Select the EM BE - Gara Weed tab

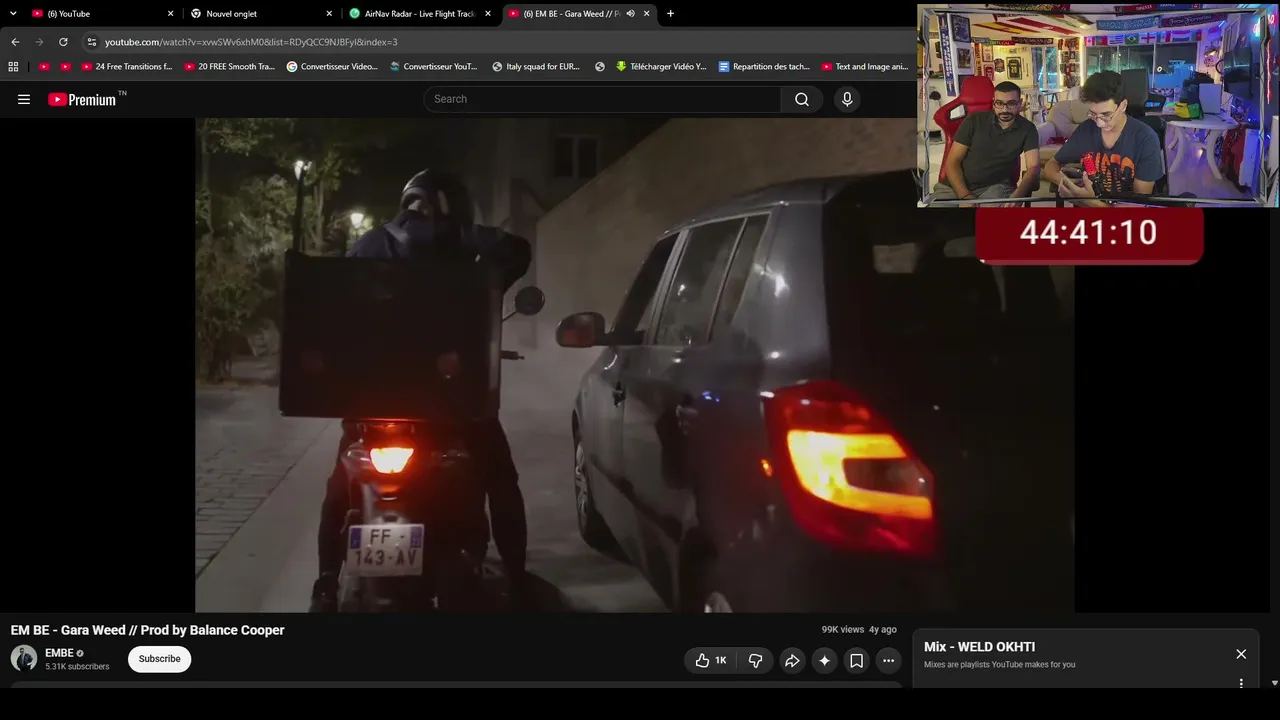click(x=579, y=14)
